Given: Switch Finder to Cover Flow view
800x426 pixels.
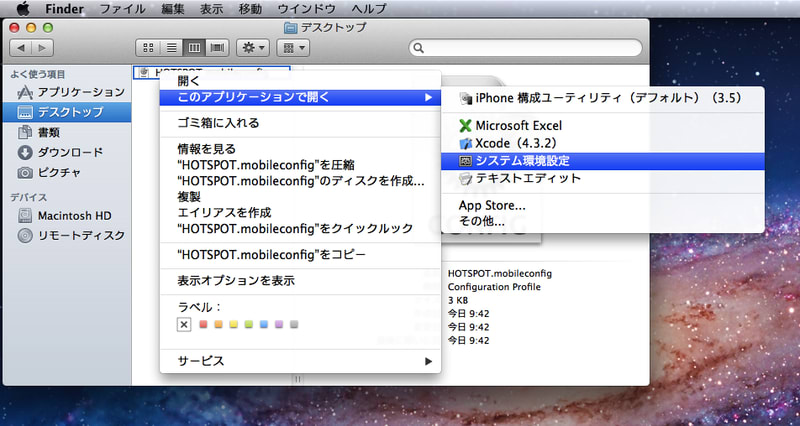Looking at the screenshot, I should pos(216,47).
